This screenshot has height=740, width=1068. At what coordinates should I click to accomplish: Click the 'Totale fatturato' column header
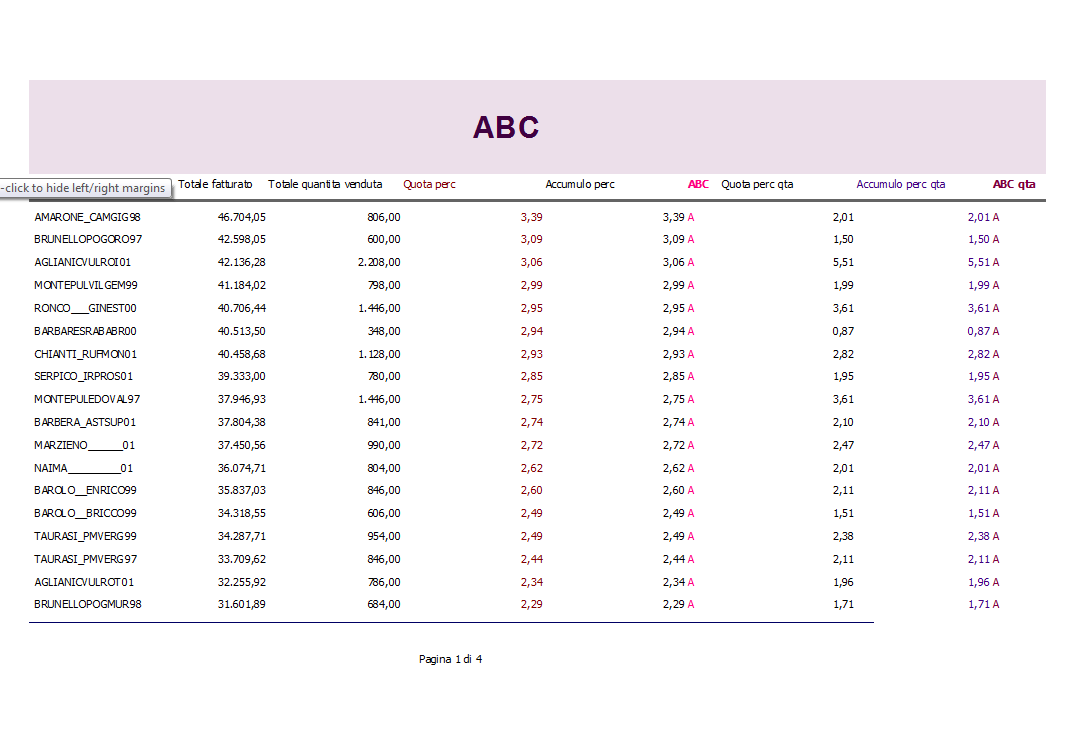click(215, 184)
